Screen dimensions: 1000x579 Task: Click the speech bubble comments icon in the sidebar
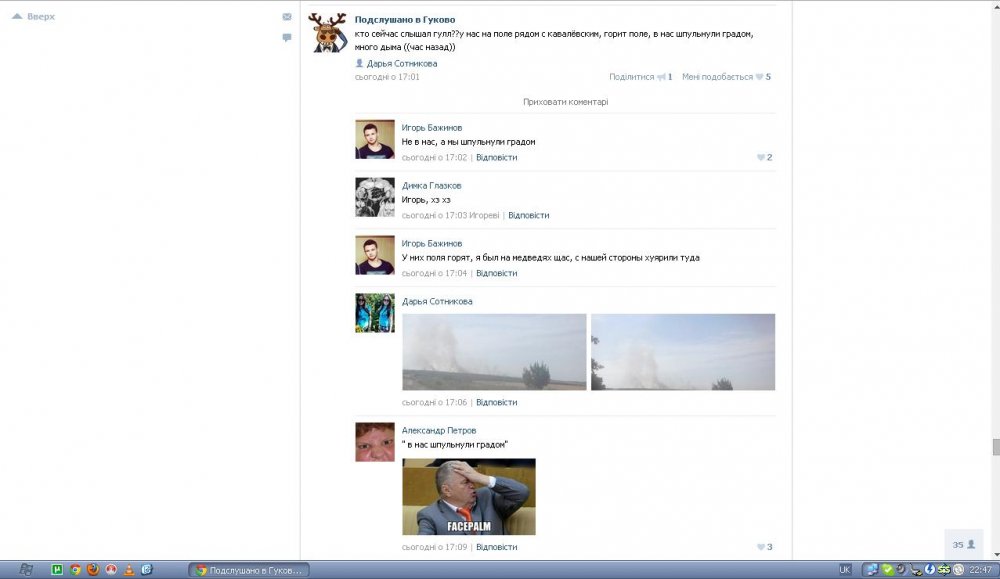[x=287, y=38]
